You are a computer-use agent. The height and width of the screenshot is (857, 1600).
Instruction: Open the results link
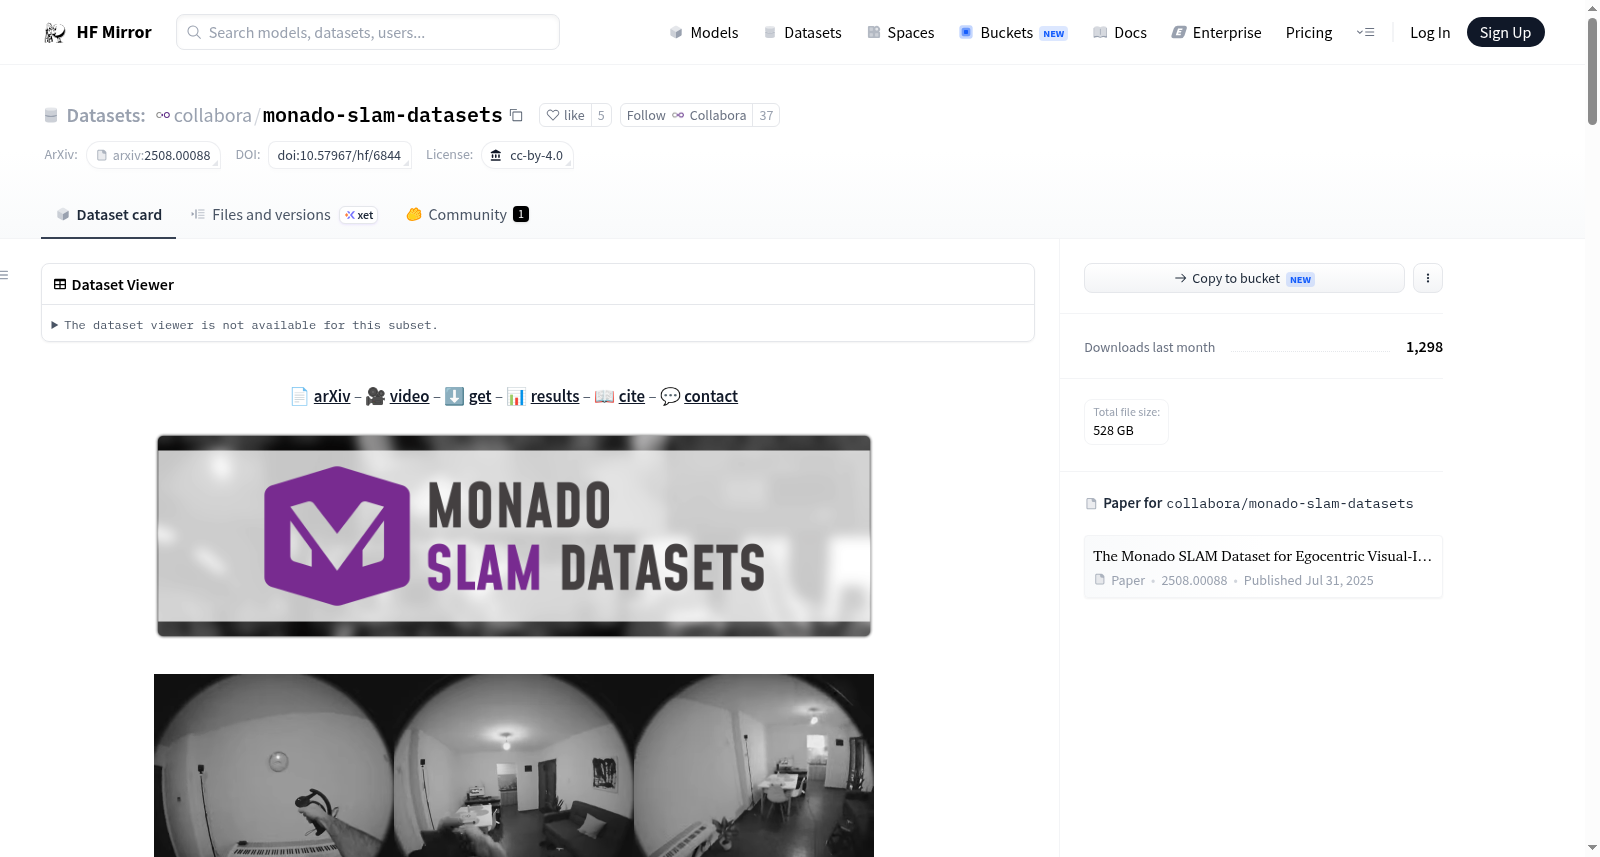555,396
